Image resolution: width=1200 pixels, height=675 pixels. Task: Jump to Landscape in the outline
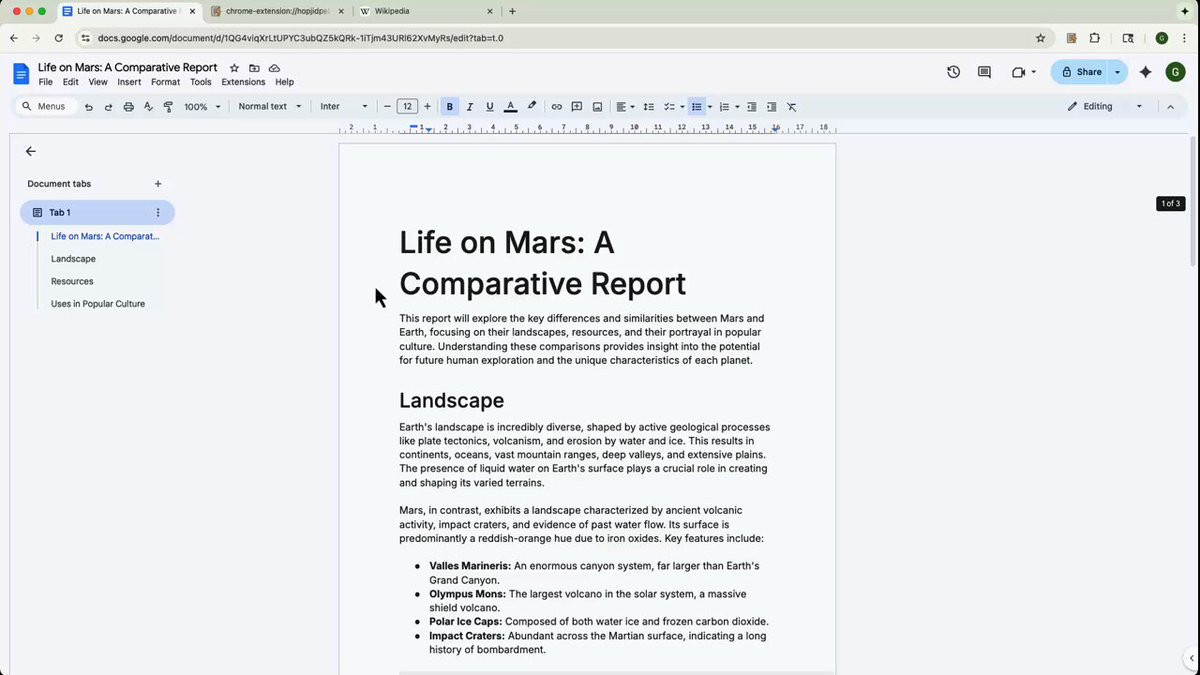coord(74,259)
